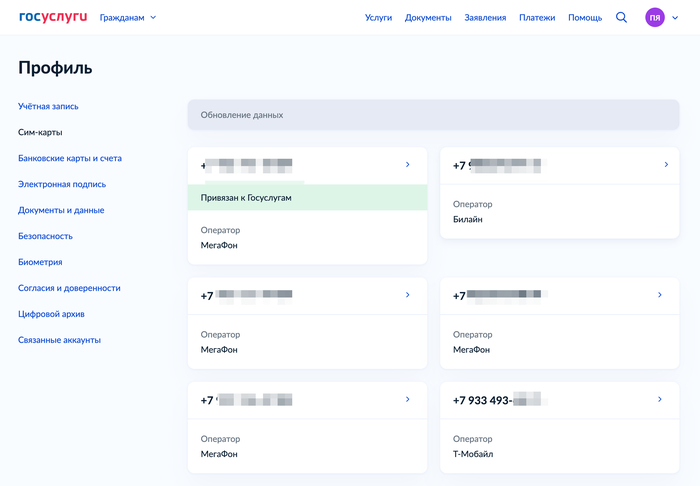The height and width of the screenshot is (486, 700).
Task: Open Учётная запись section
Action: (x=48, y=106)
